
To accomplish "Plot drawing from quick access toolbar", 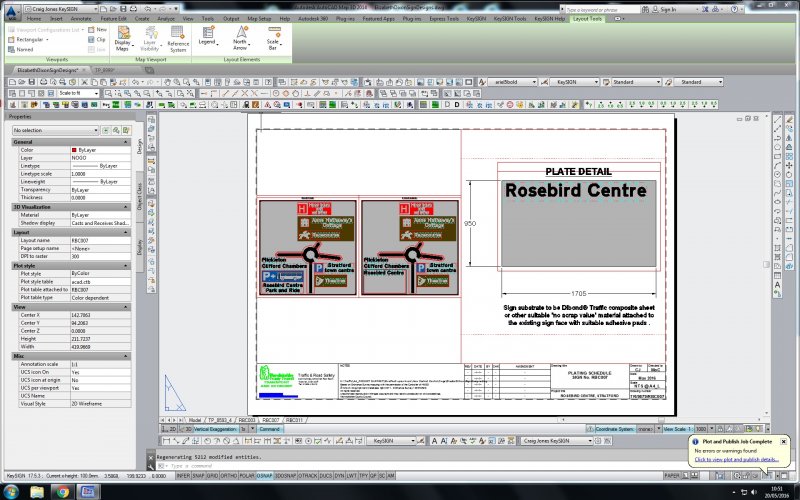I will [x=134, y=9].
